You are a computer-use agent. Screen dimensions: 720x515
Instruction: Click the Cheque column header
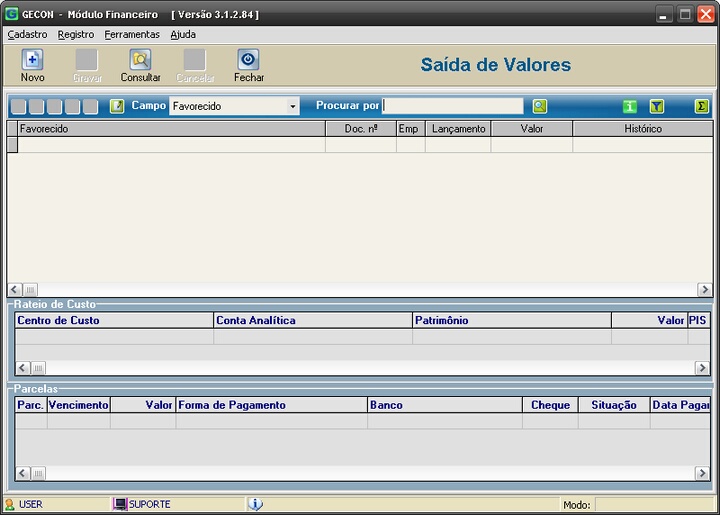click(x=550, y=405)
